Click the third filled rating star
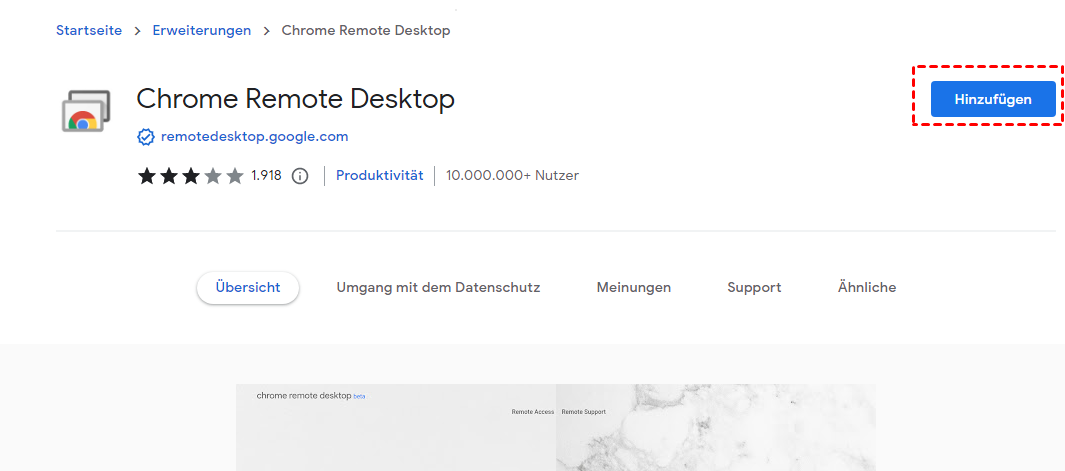 pos(191,176)
